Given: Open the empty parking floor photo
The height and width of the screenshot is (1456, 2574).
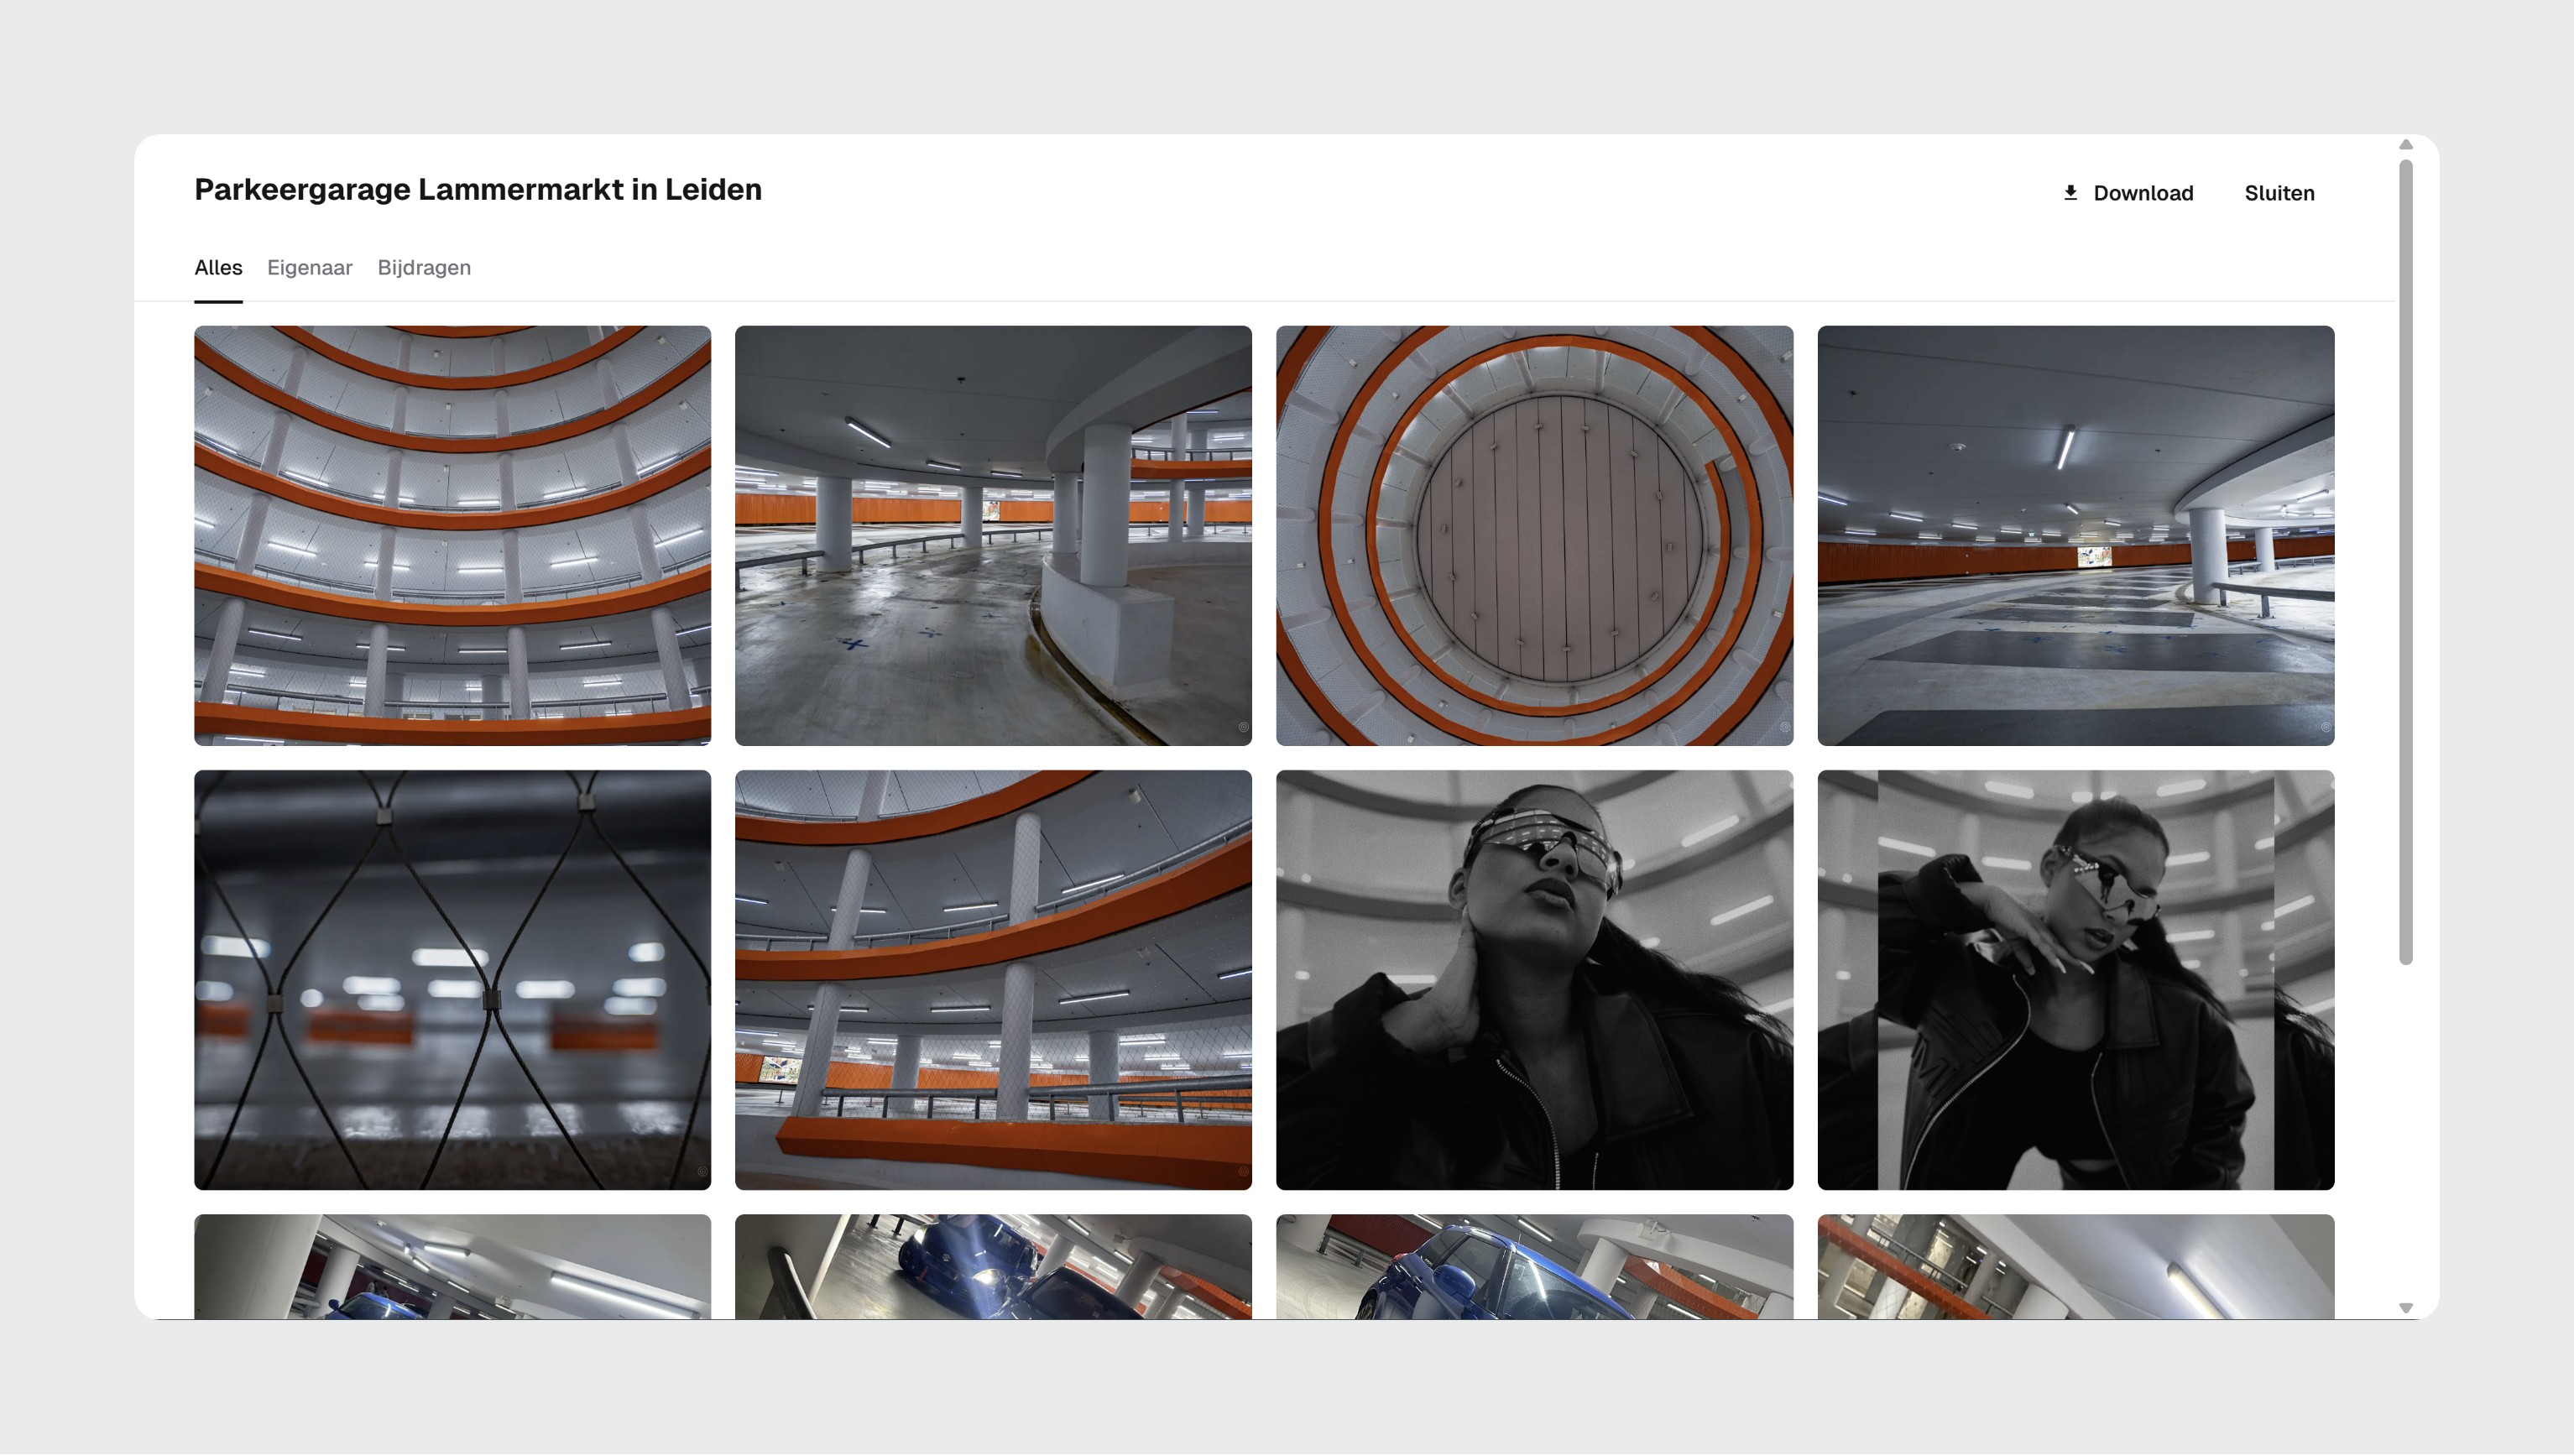Looking at the screenshot, I should click(2075, 535).
